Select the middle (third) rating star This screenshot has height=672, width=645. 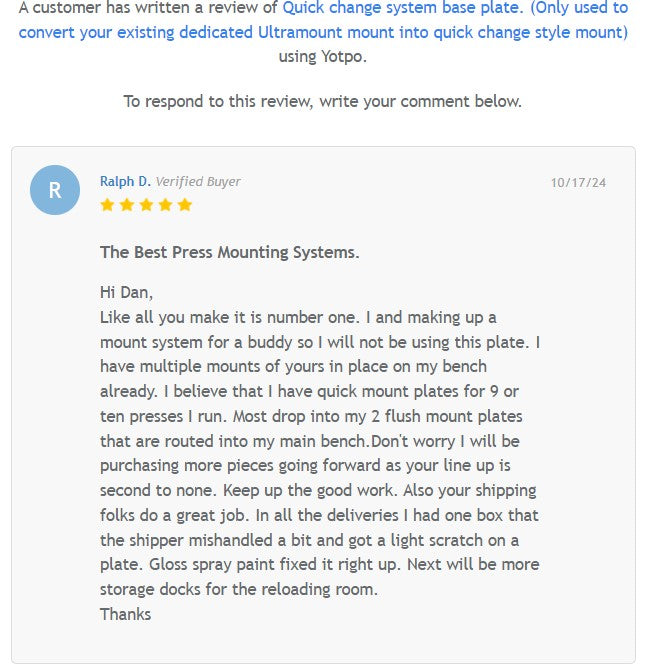coord(146,205)
